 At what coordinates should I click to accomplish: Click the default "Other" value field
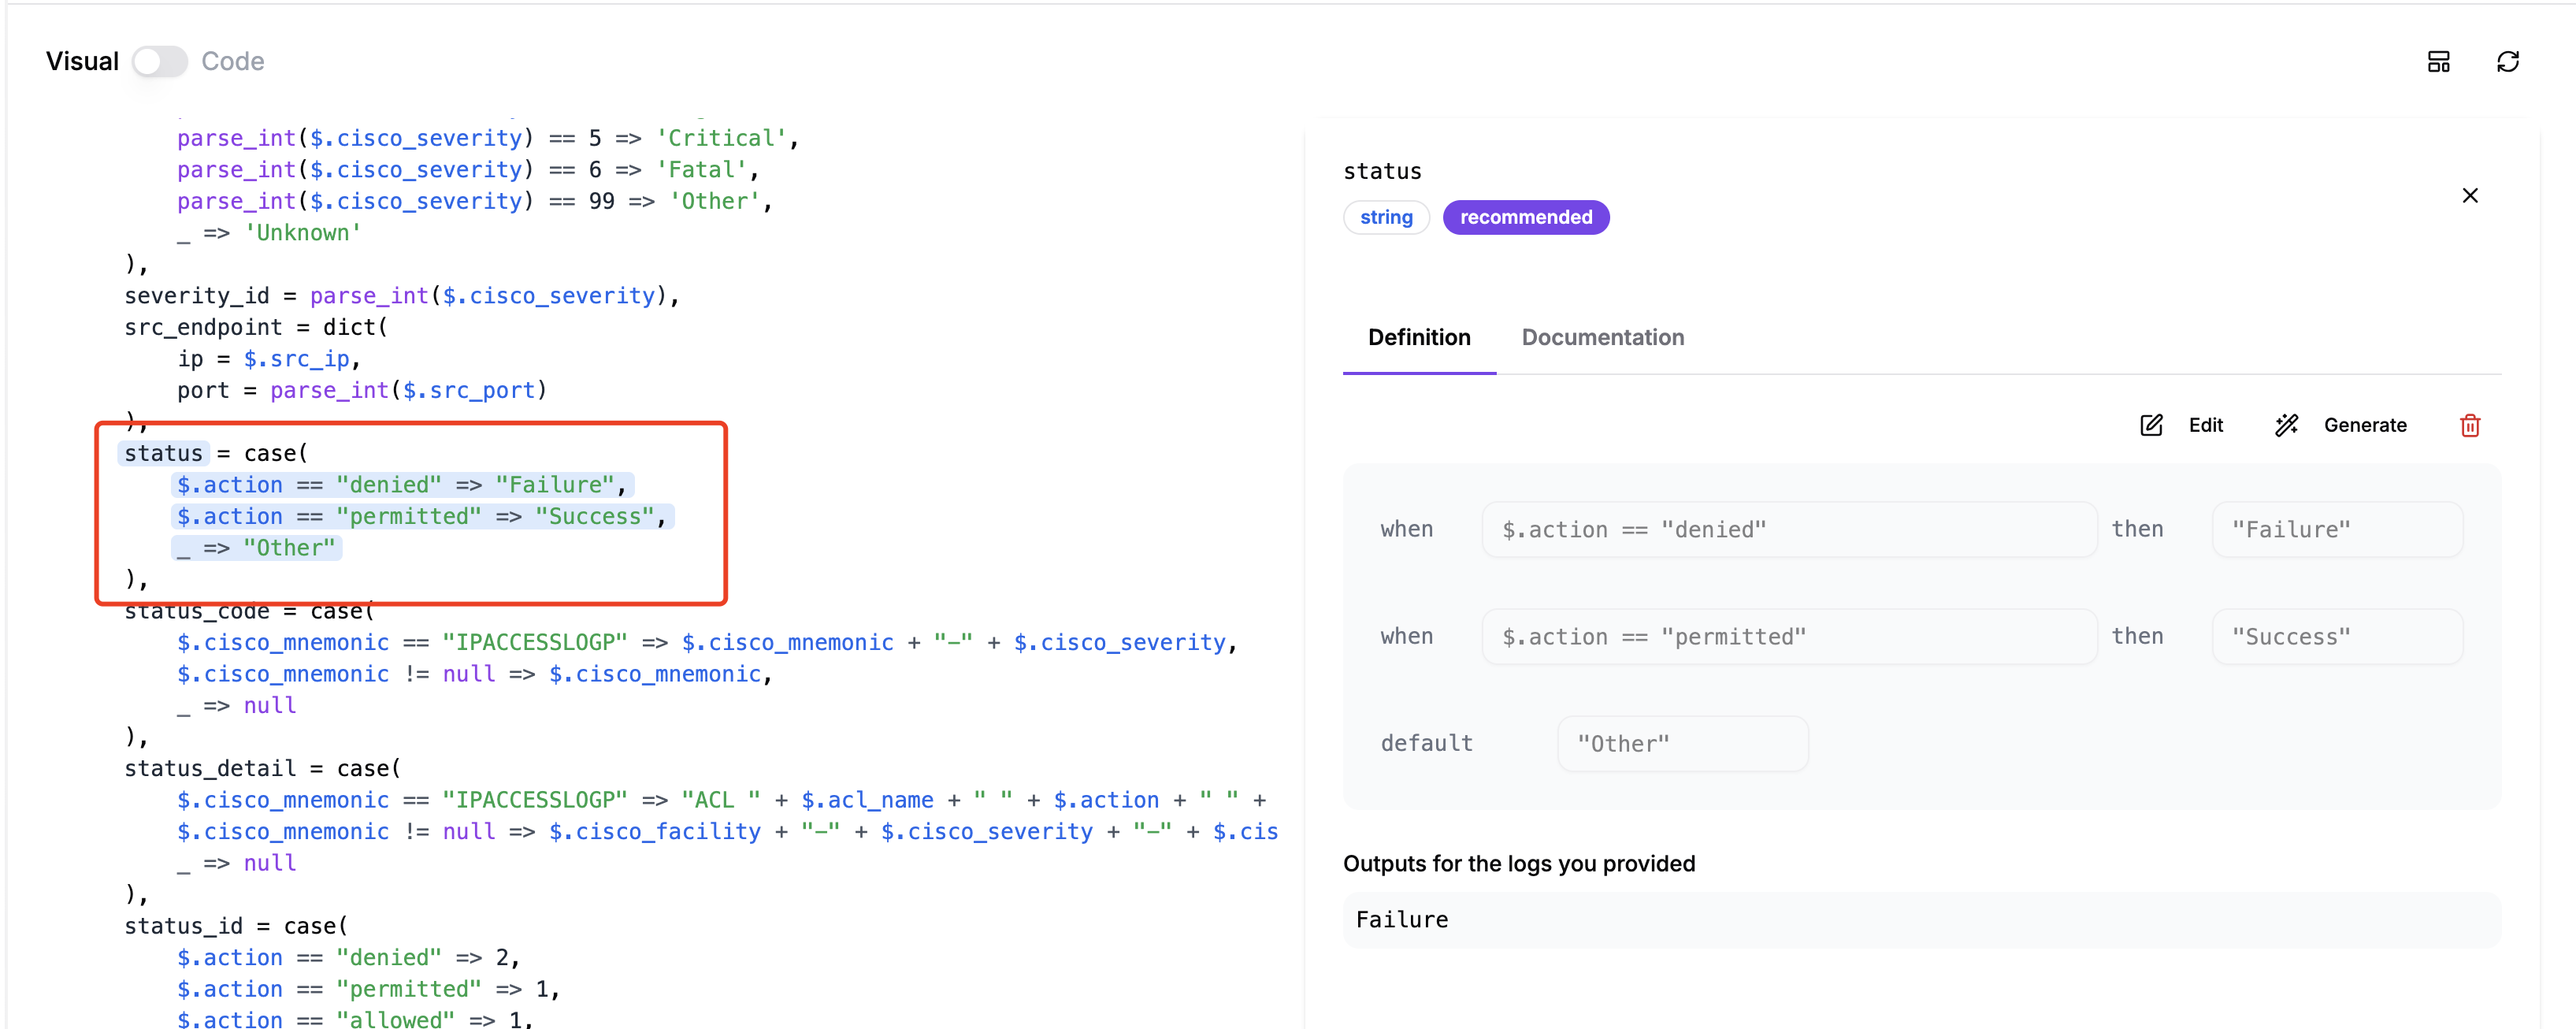click(1682, 744)
